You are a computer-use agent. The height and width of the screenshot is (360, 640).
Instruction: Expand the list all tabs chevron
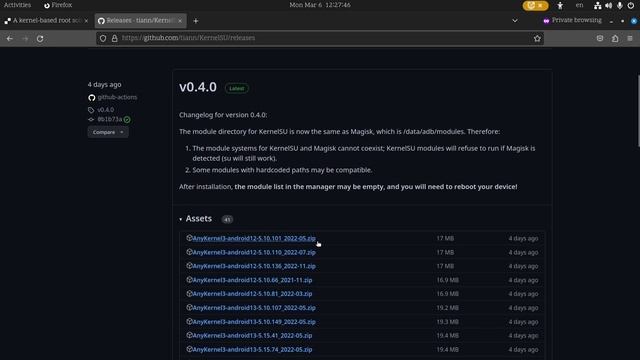(515, 20)
